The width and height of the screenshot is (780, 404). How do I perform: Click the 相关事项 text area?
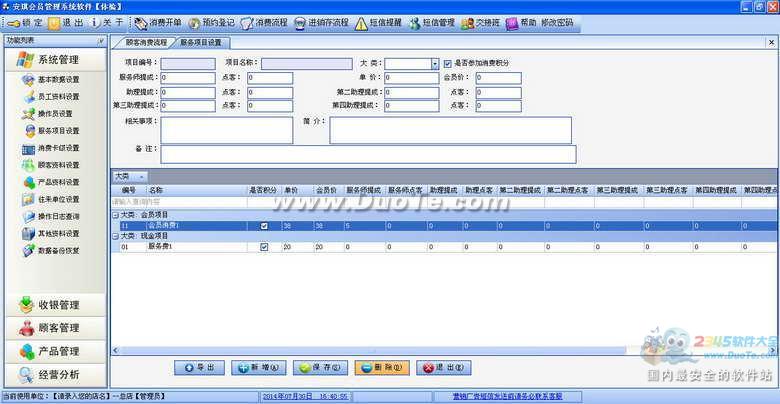point(227,130)
